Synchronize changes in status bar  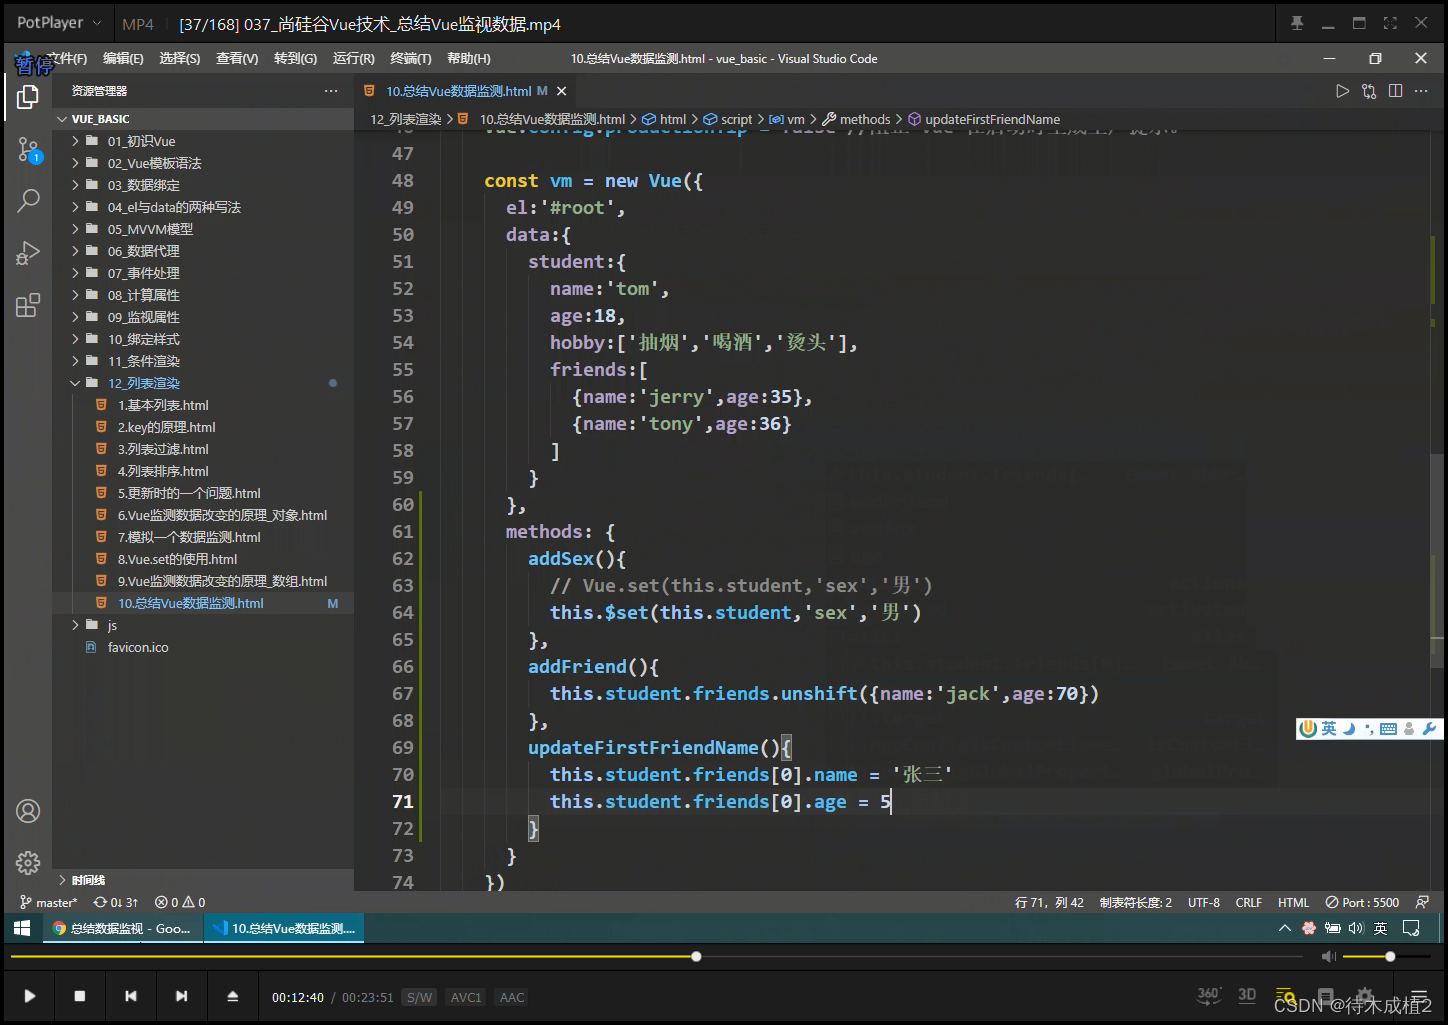point(116,902)
